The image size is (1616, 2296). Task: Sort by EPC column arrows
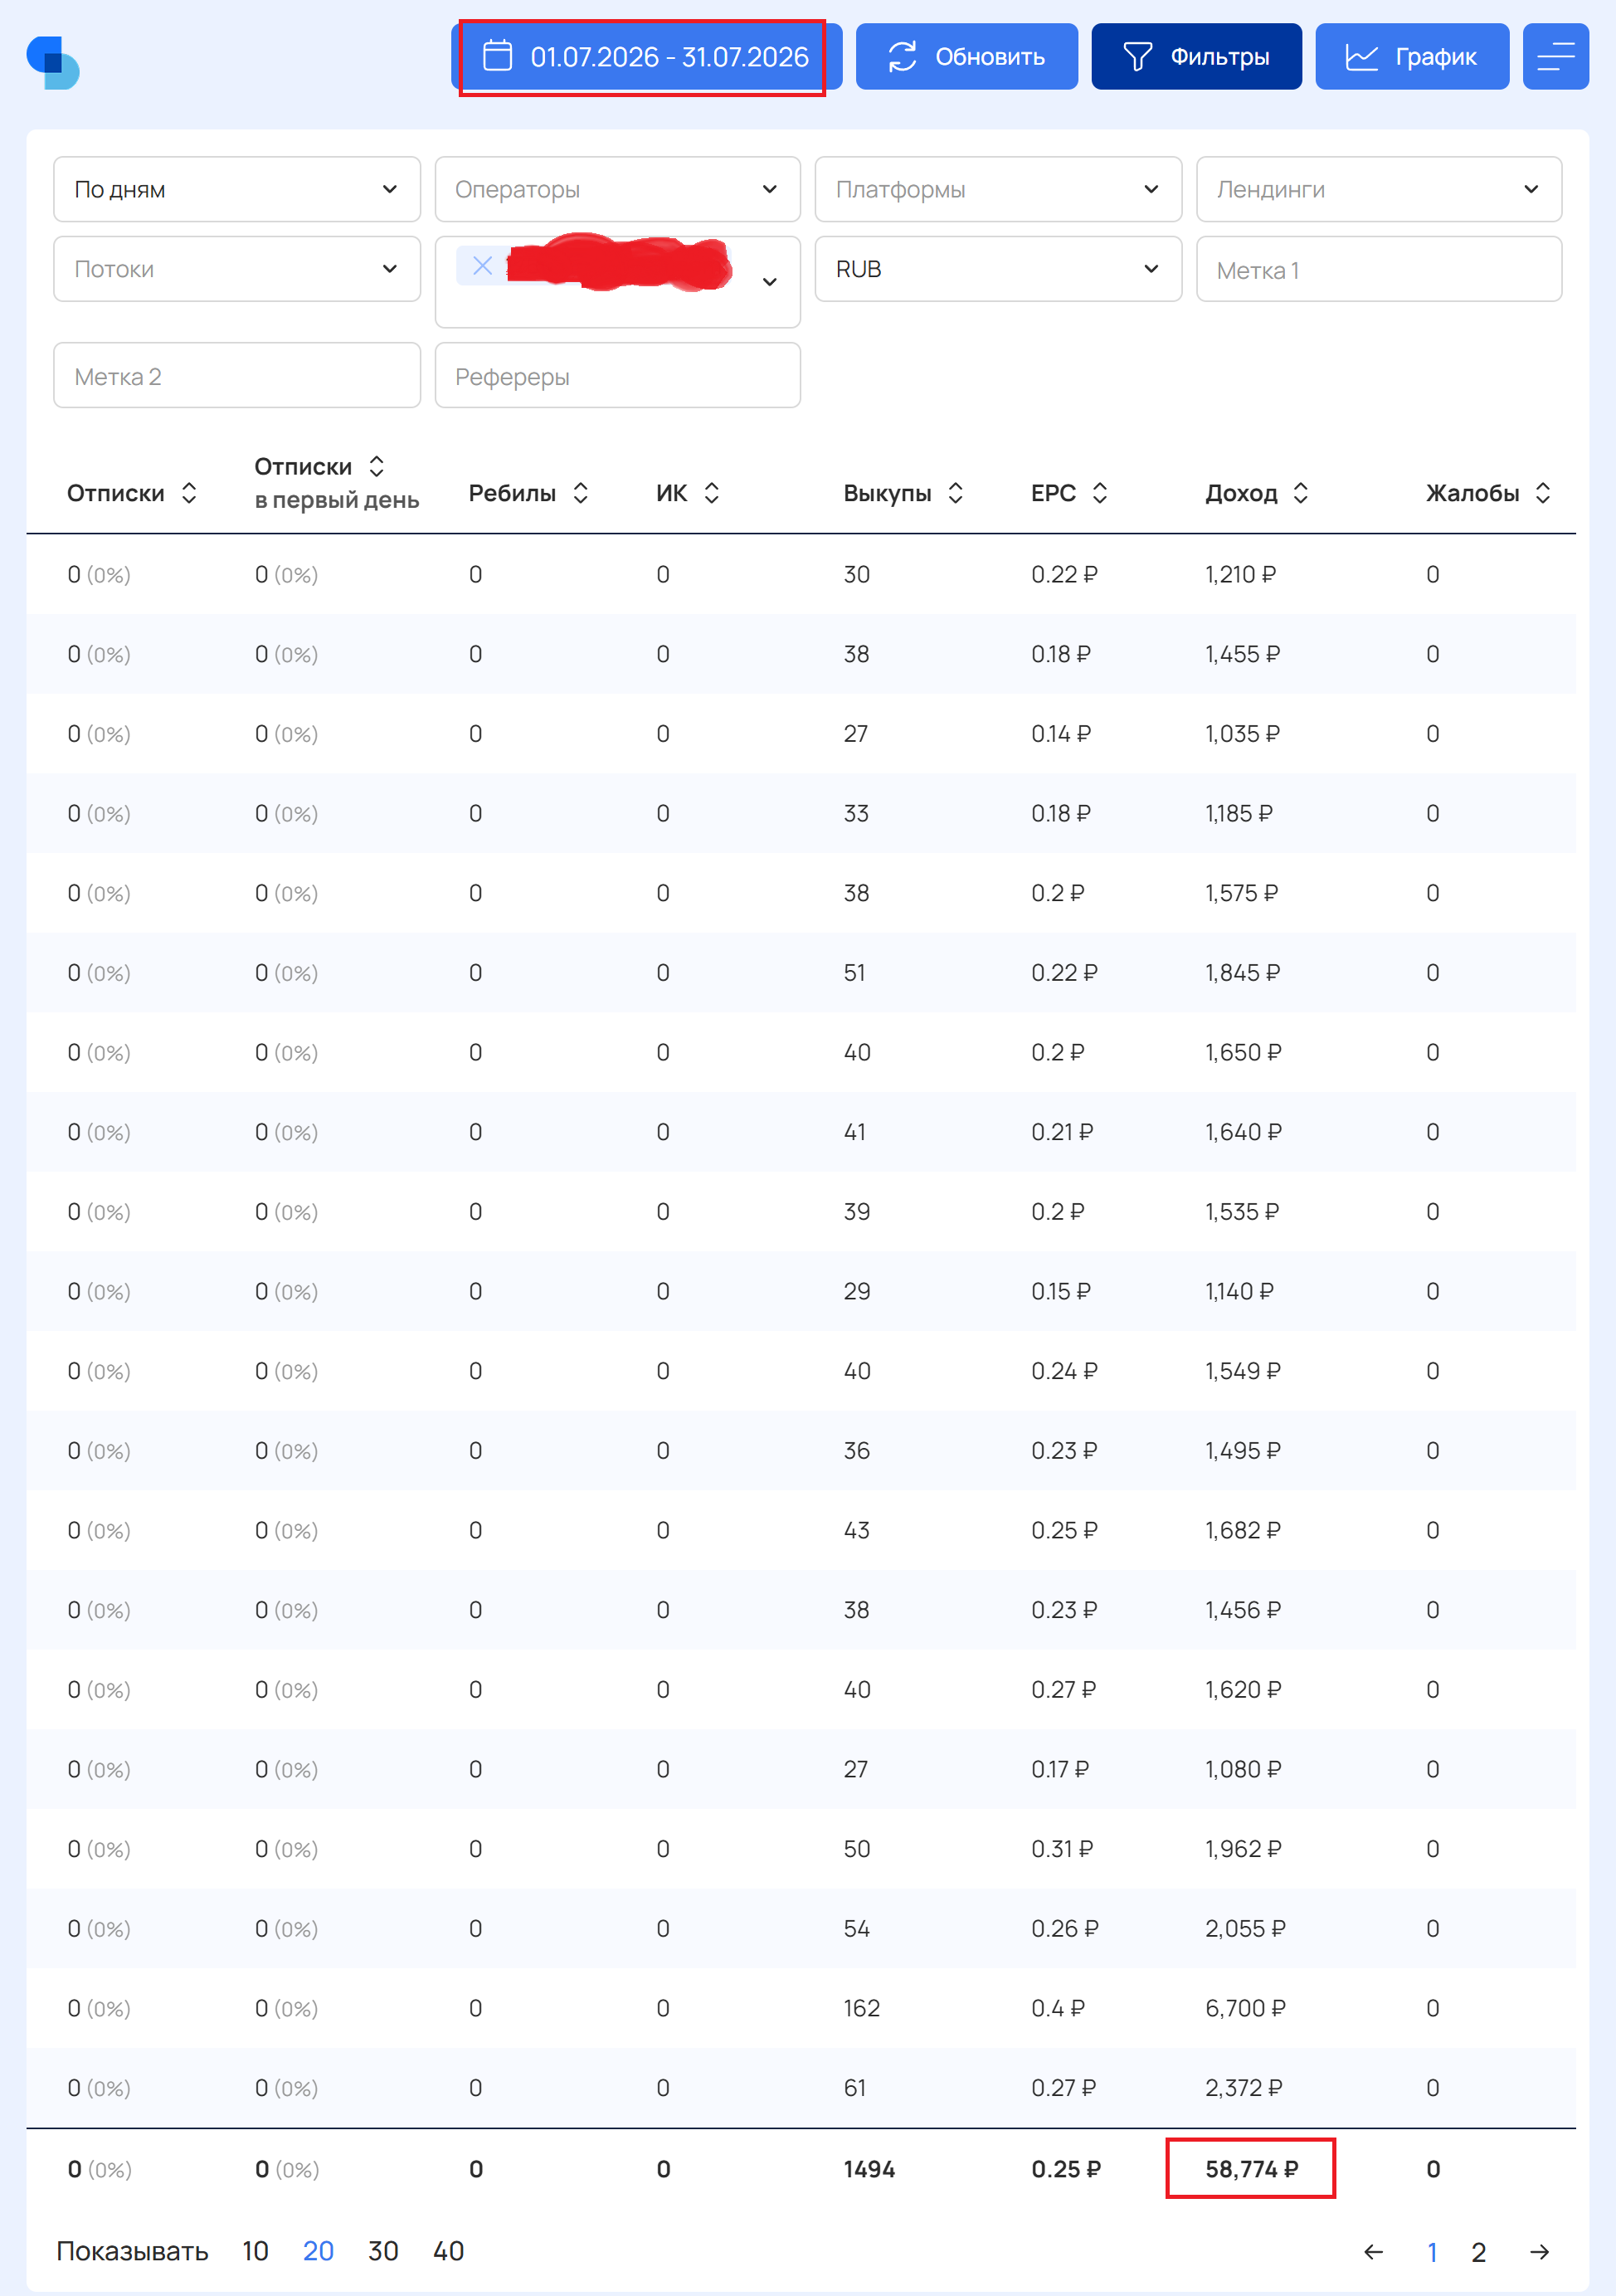coord(1100,493)
